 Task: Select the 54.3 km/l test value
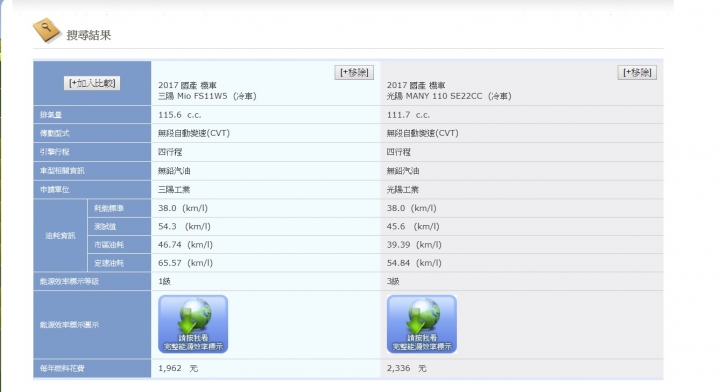point(184,226)
